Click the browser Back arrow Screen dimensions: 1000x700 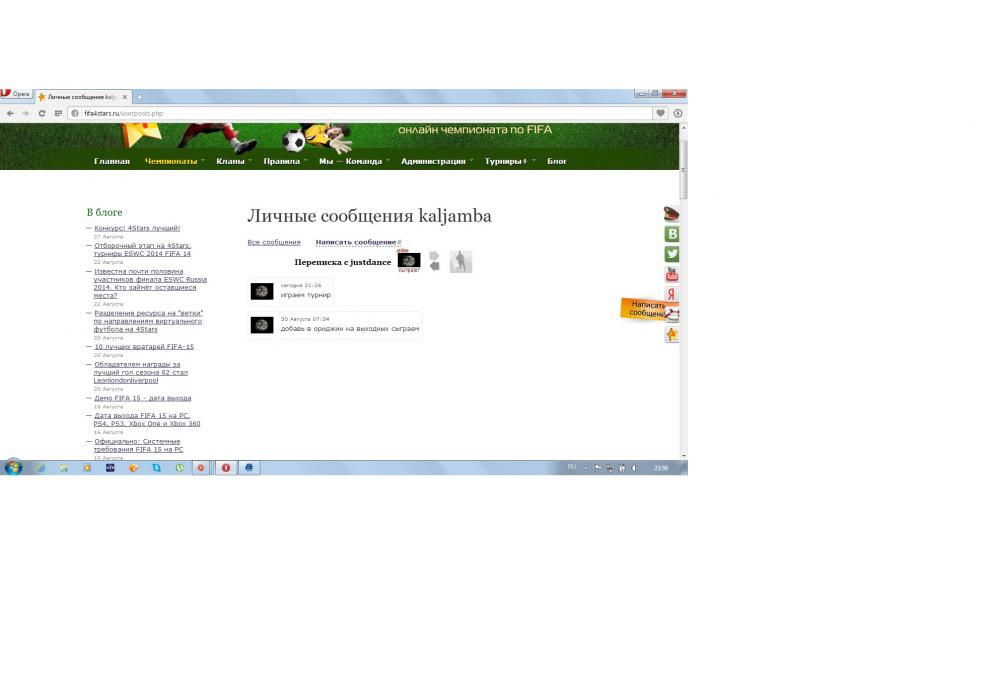coord(10,113)
